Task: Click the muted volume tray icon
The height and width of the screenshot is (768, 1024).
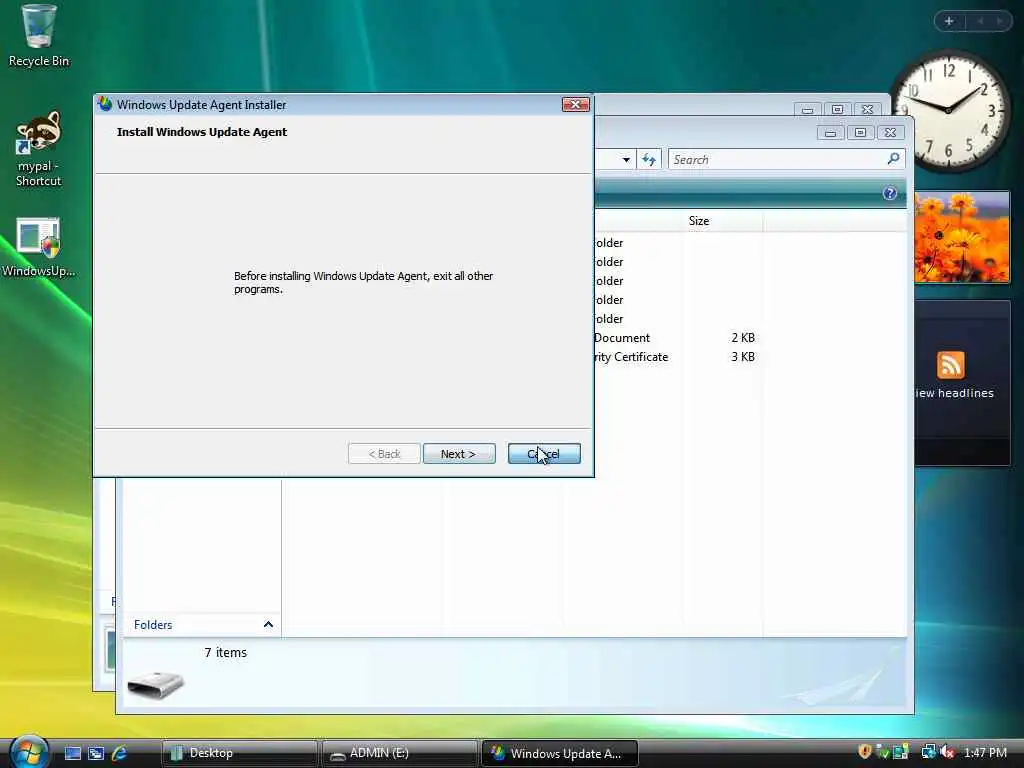Action: (947, 752)
